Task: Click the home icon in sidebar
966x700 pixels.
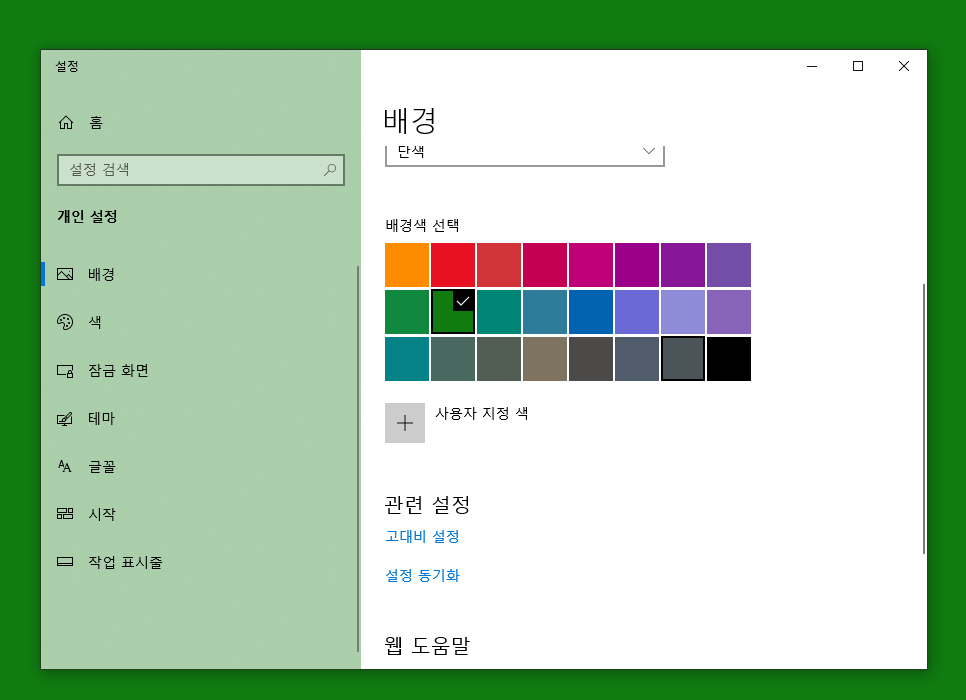Action: coord(66,123)
